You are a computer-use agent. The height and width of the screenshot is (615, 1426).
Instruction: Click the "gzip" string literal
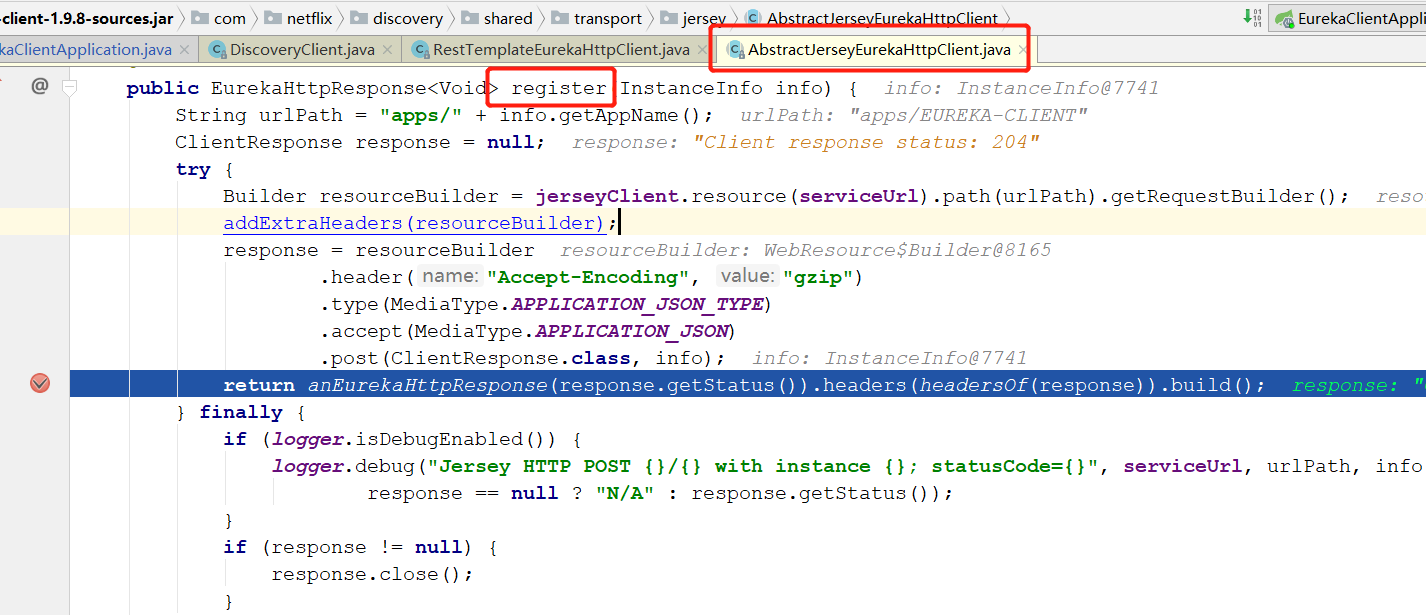tap(816, 277)
